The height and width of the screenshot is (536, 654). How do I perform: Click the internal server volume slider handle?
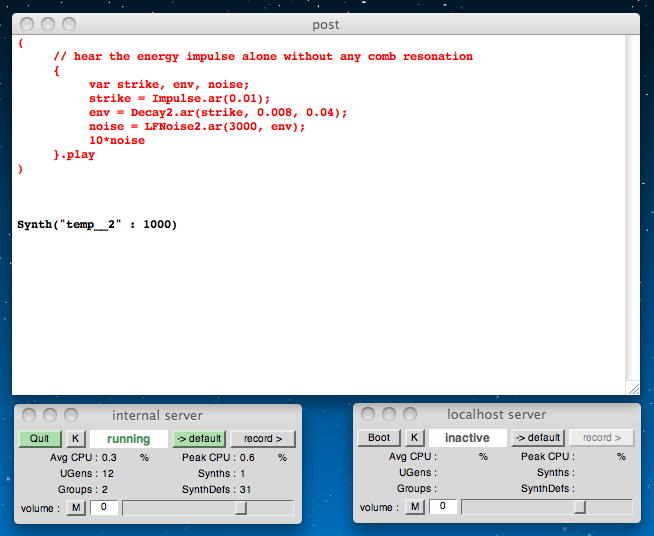pyautogui.click(x=241, y=508)
